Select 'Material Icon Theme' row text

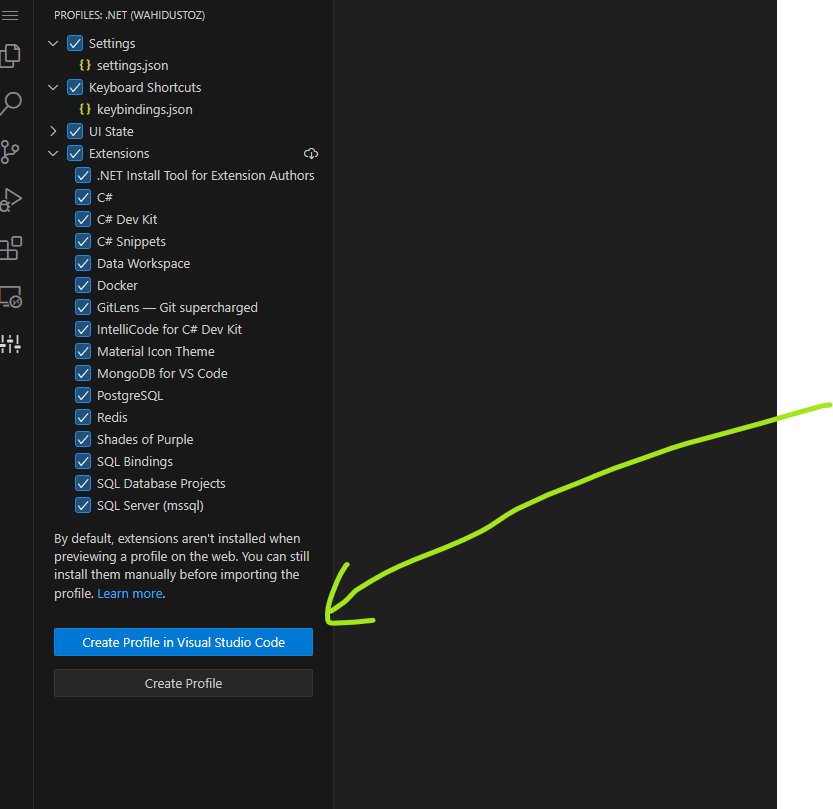[x=156, y=352]
